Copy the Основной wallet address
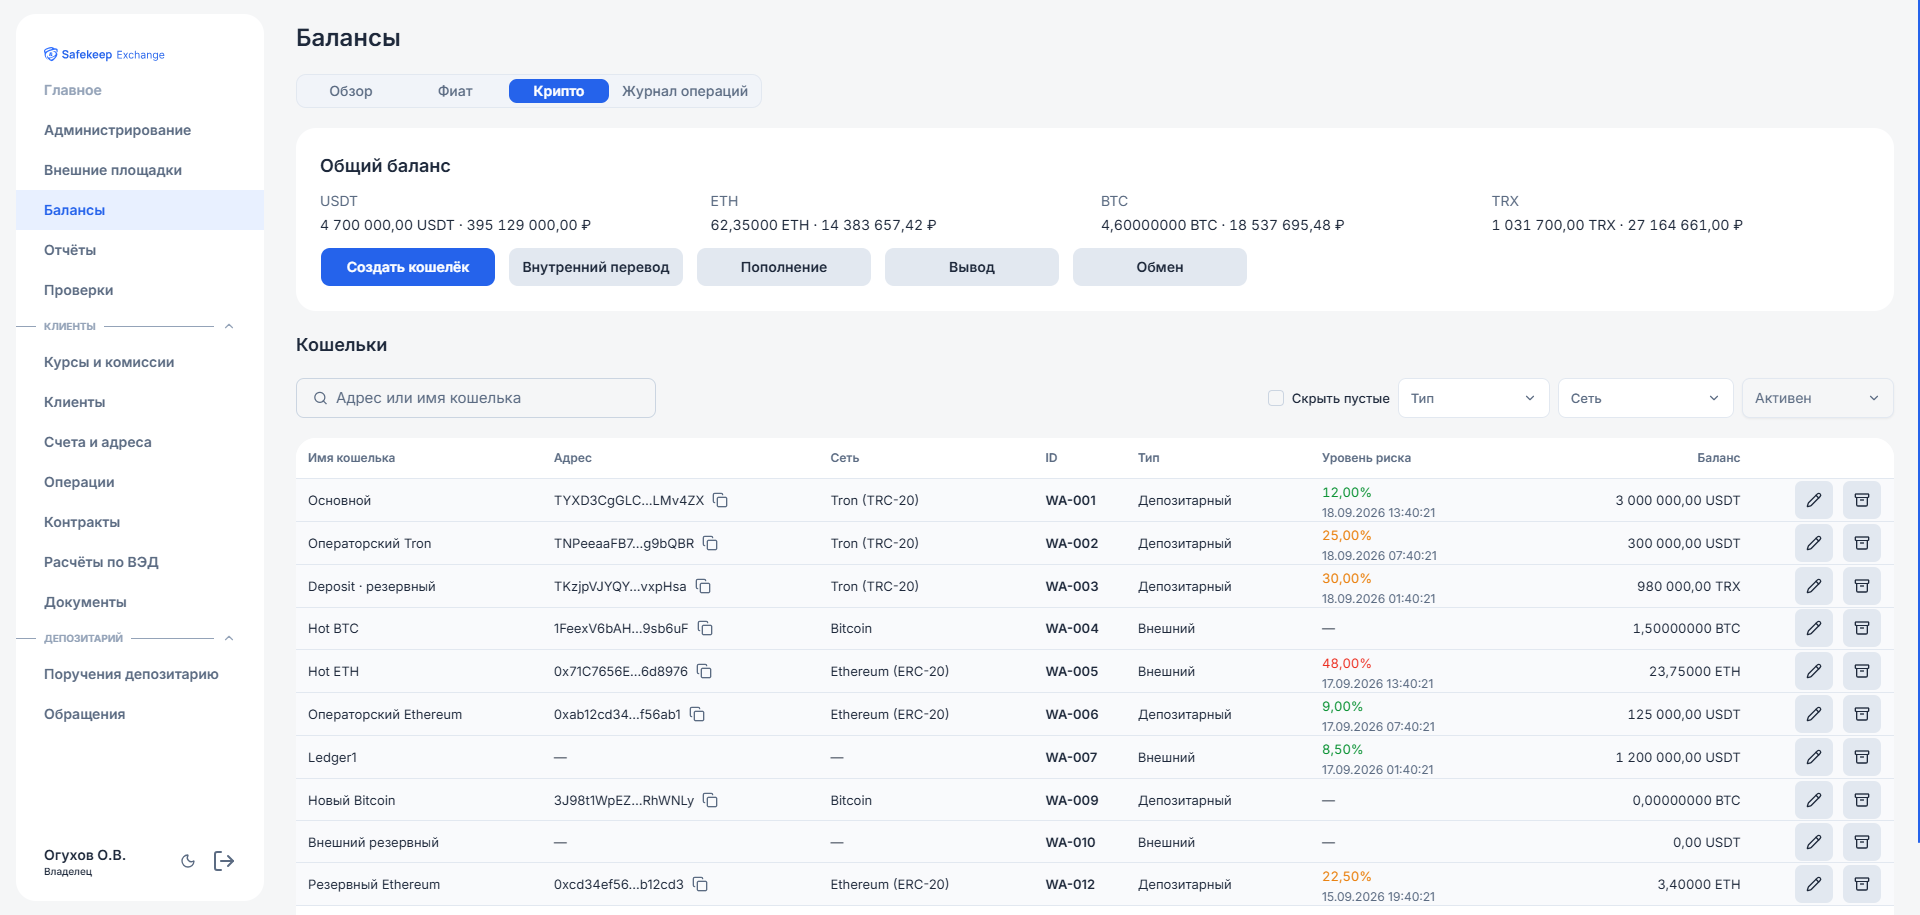The height and width of the screenshot is (915, 1920). pos(720,500)
